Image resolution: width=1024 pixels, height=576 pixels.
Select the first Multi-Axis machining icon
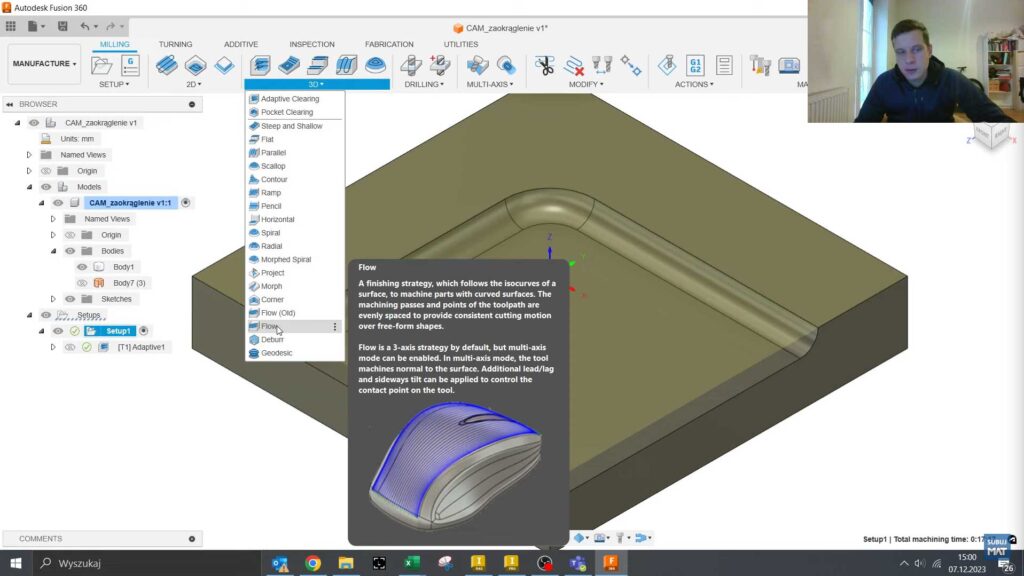pyautogui.click(x=477, y=66)
